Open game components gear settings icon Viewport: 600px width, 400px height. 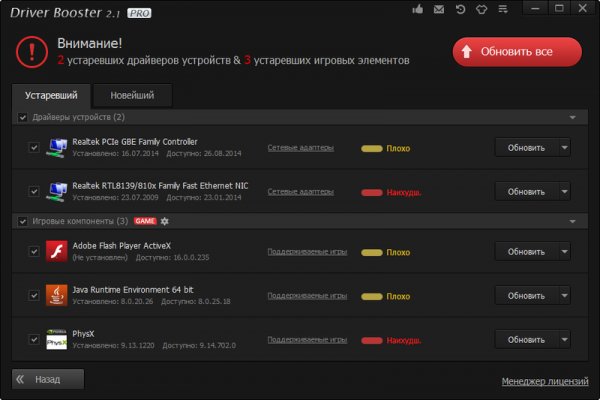pyautogui.click(x=165, y=221)
